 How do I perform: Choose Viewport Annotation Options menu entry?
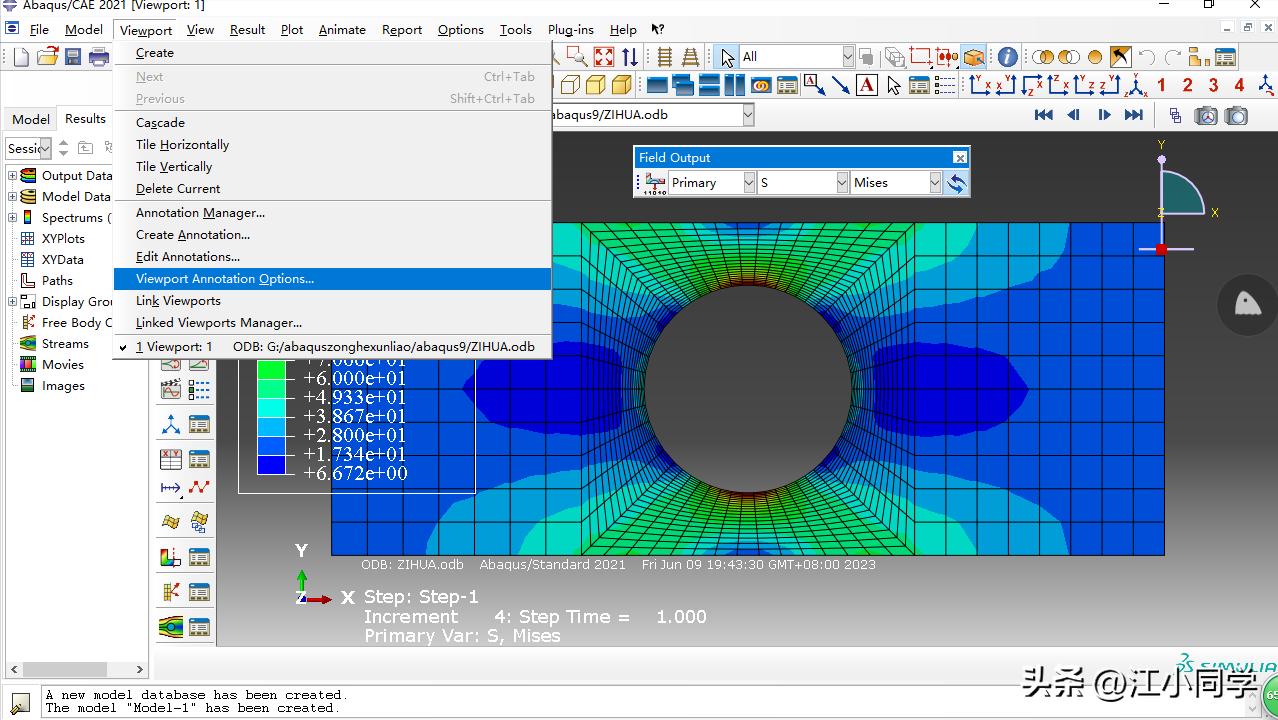tap(225, 279)
